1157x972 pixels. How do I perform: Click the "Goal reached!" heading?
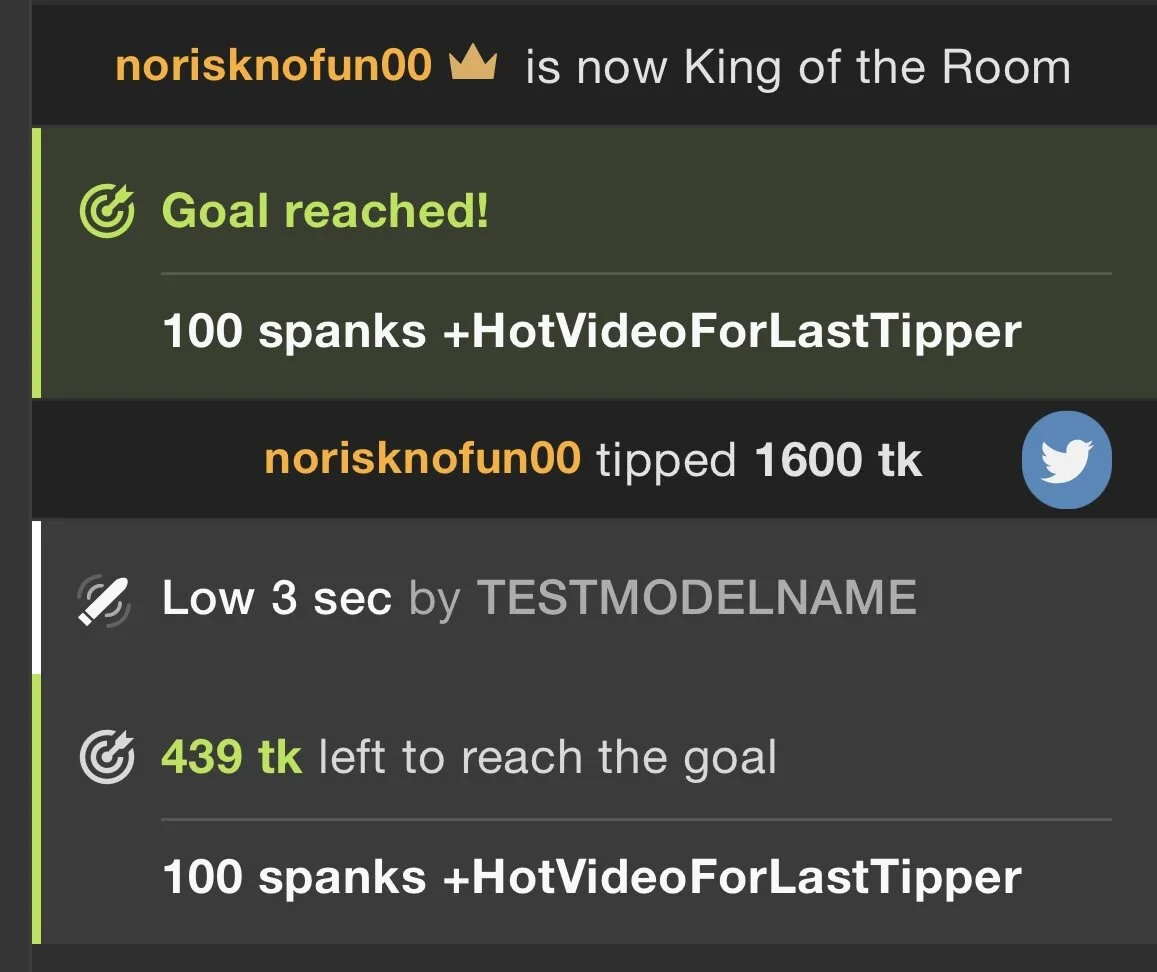pyautogui.click(x=326, y=211)
